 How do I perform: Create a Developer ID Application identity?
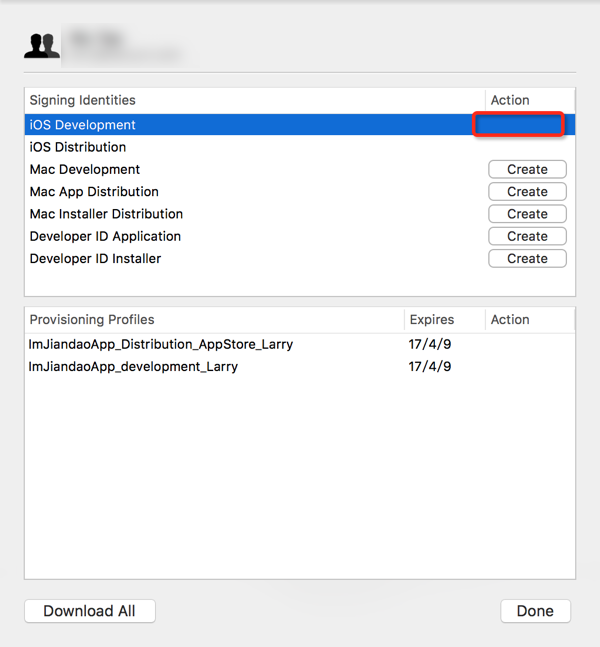pos(527,236)
